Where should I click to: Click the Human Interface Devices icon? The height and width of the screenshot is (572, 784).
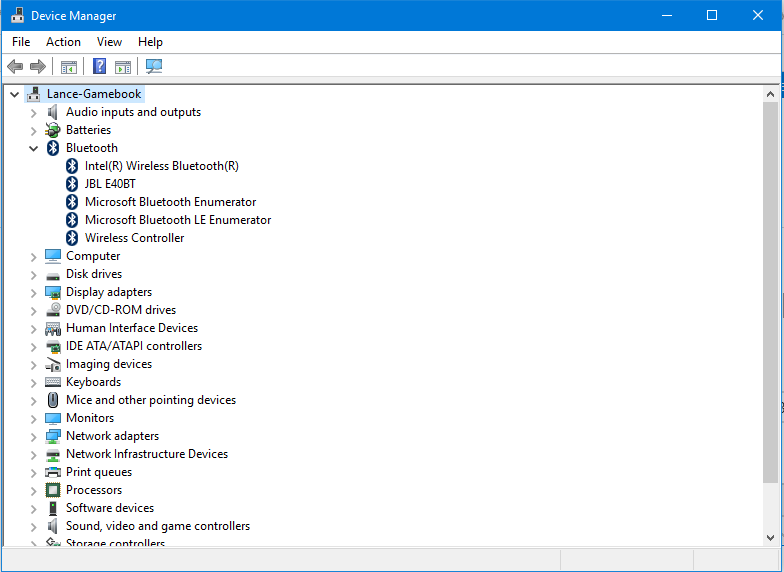[52, 328]
